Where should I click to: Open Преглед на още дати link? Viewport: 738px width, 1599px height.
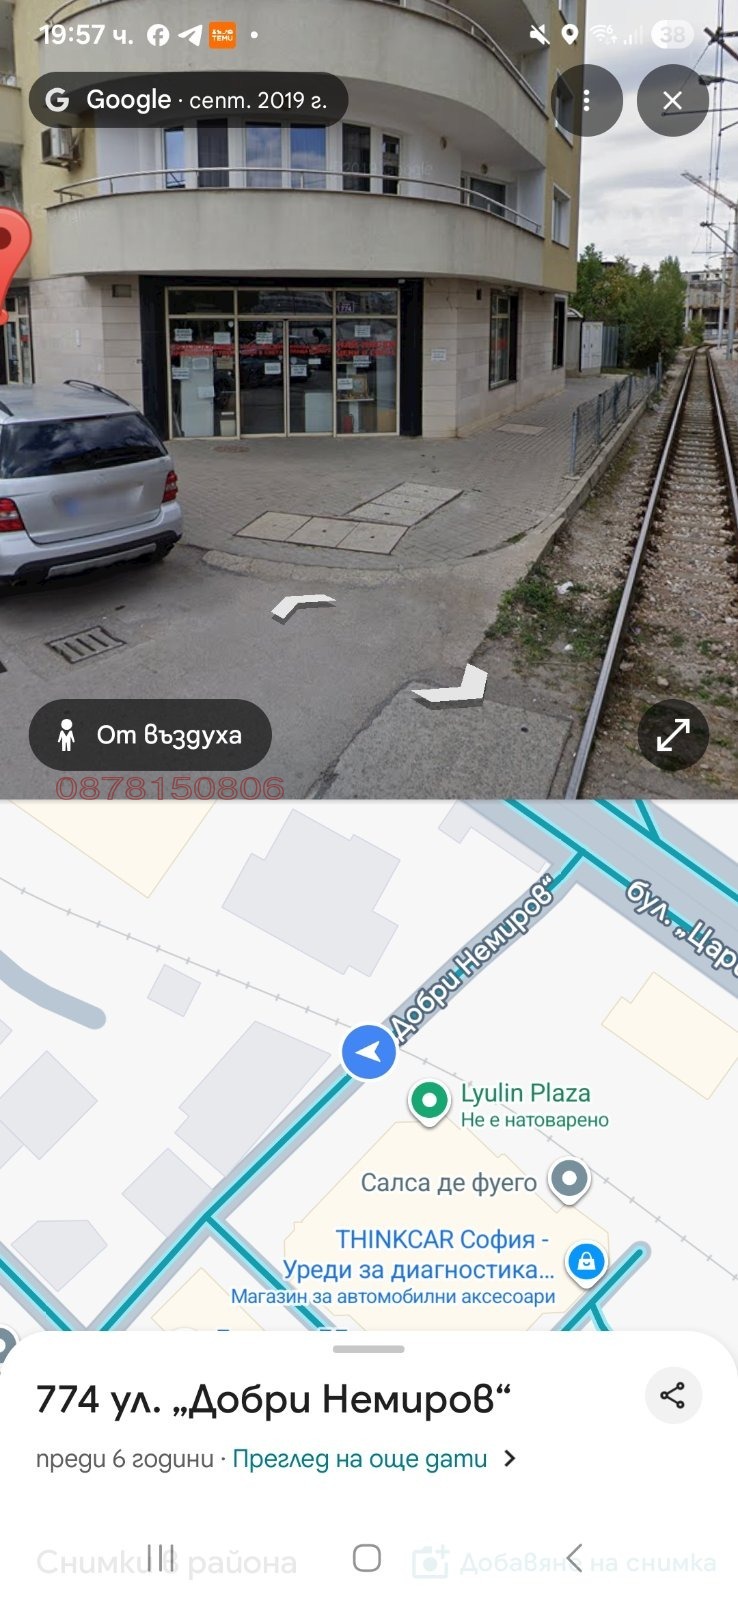359,1459
